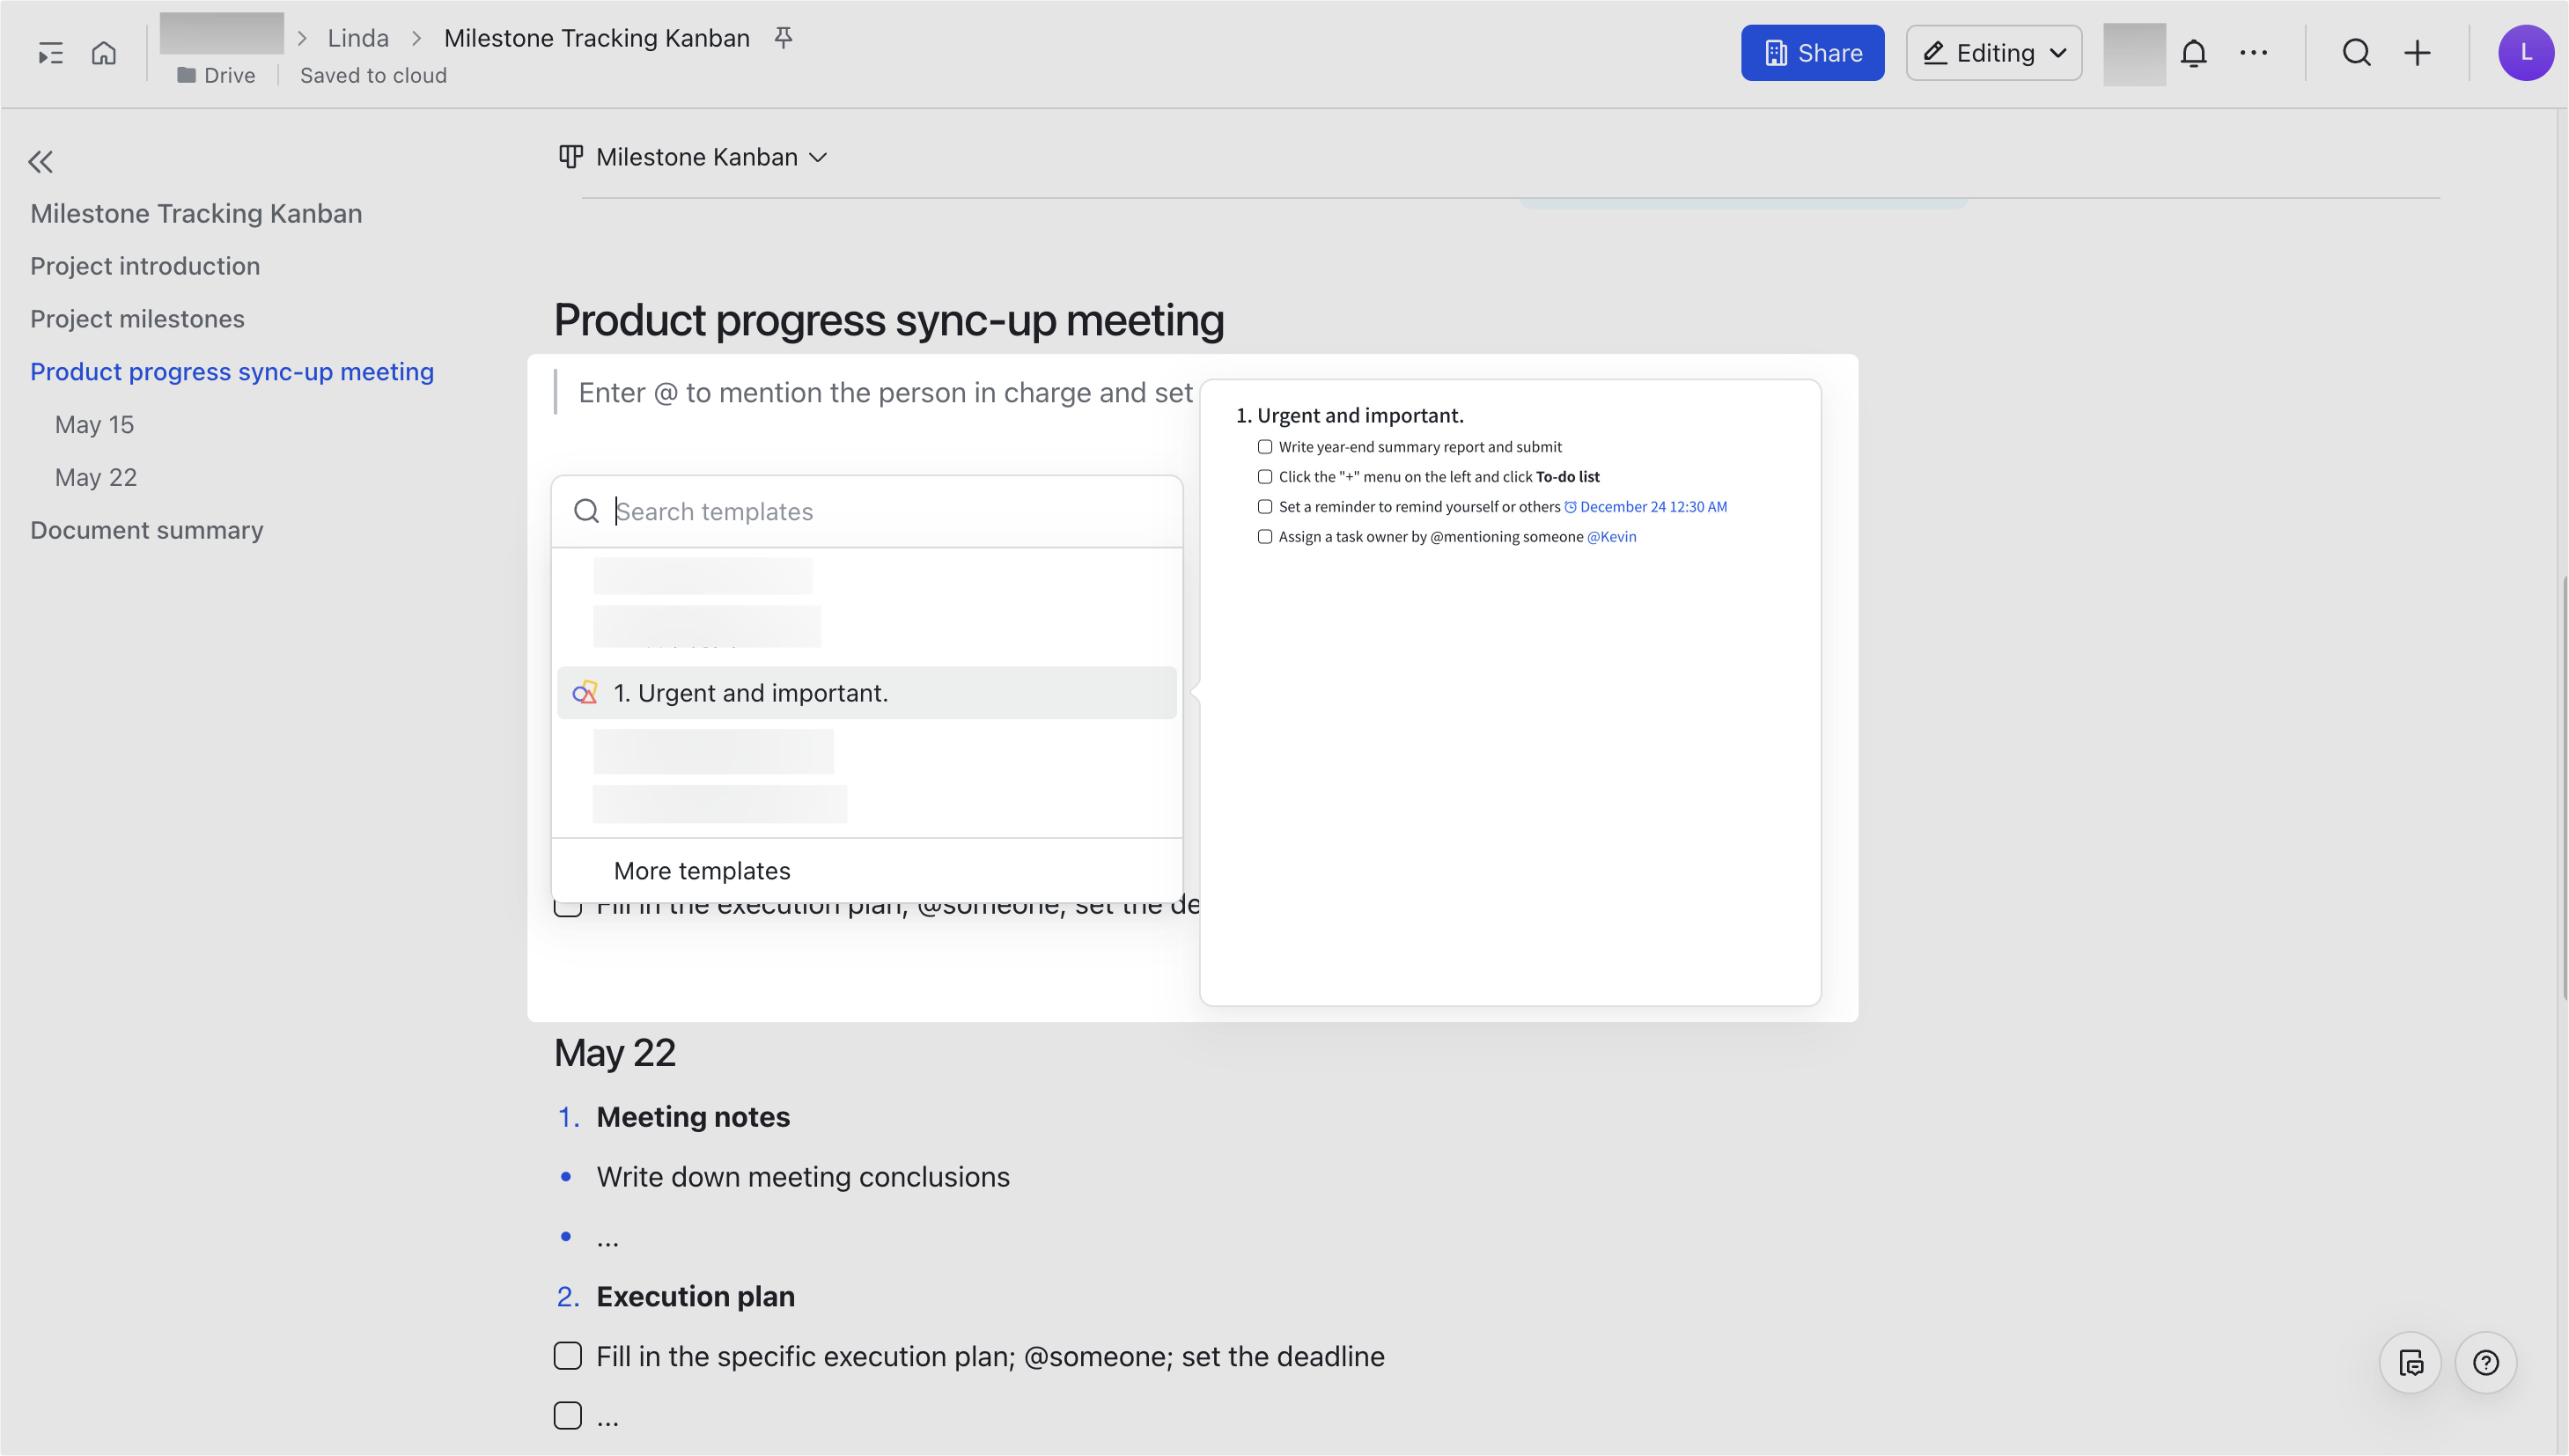Click the December 24 12:30 AM reminder
2569x1456 pixels.
[1645, 507]
